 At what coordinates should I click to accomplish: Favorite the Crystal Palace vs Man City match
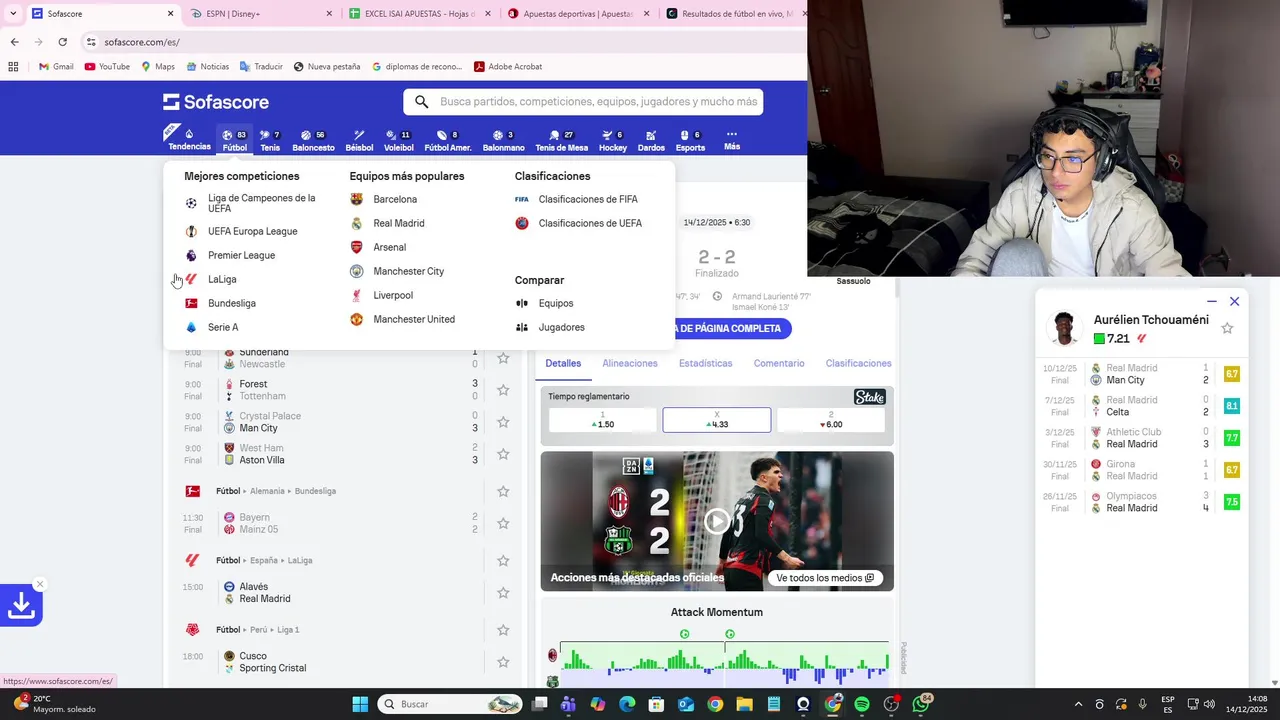pos(503,422)
